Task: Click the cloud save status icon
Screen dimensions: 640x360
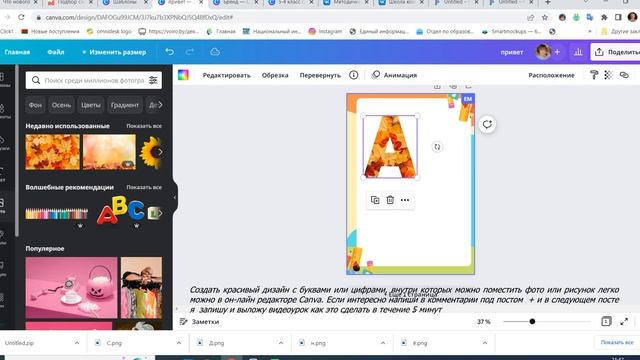Action: pos(215,52)
